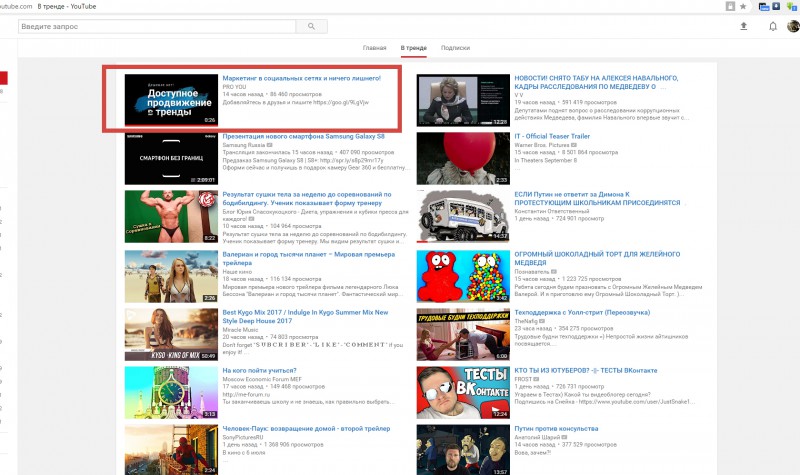Click goo.gl link in Маркетинг description
Image resolution: width=800 pixels, height=475 pixels.
click(341, 102)
